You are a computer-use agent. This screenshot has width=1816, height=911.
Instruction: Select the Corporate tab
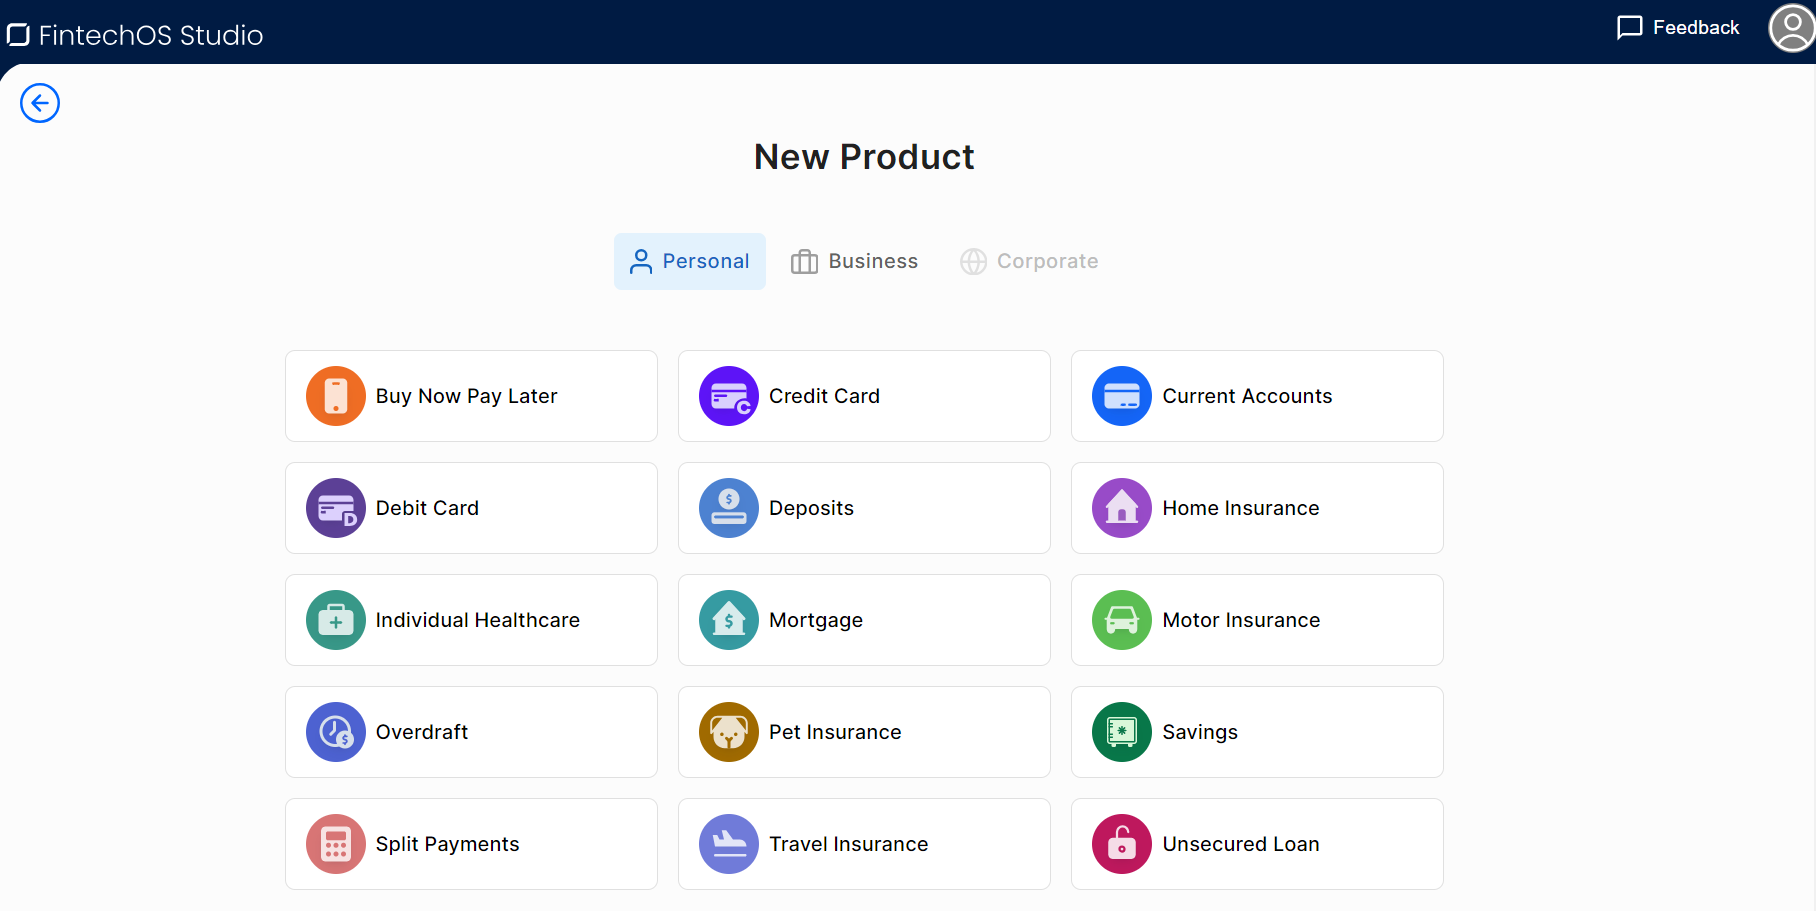tap(1029, 261)
